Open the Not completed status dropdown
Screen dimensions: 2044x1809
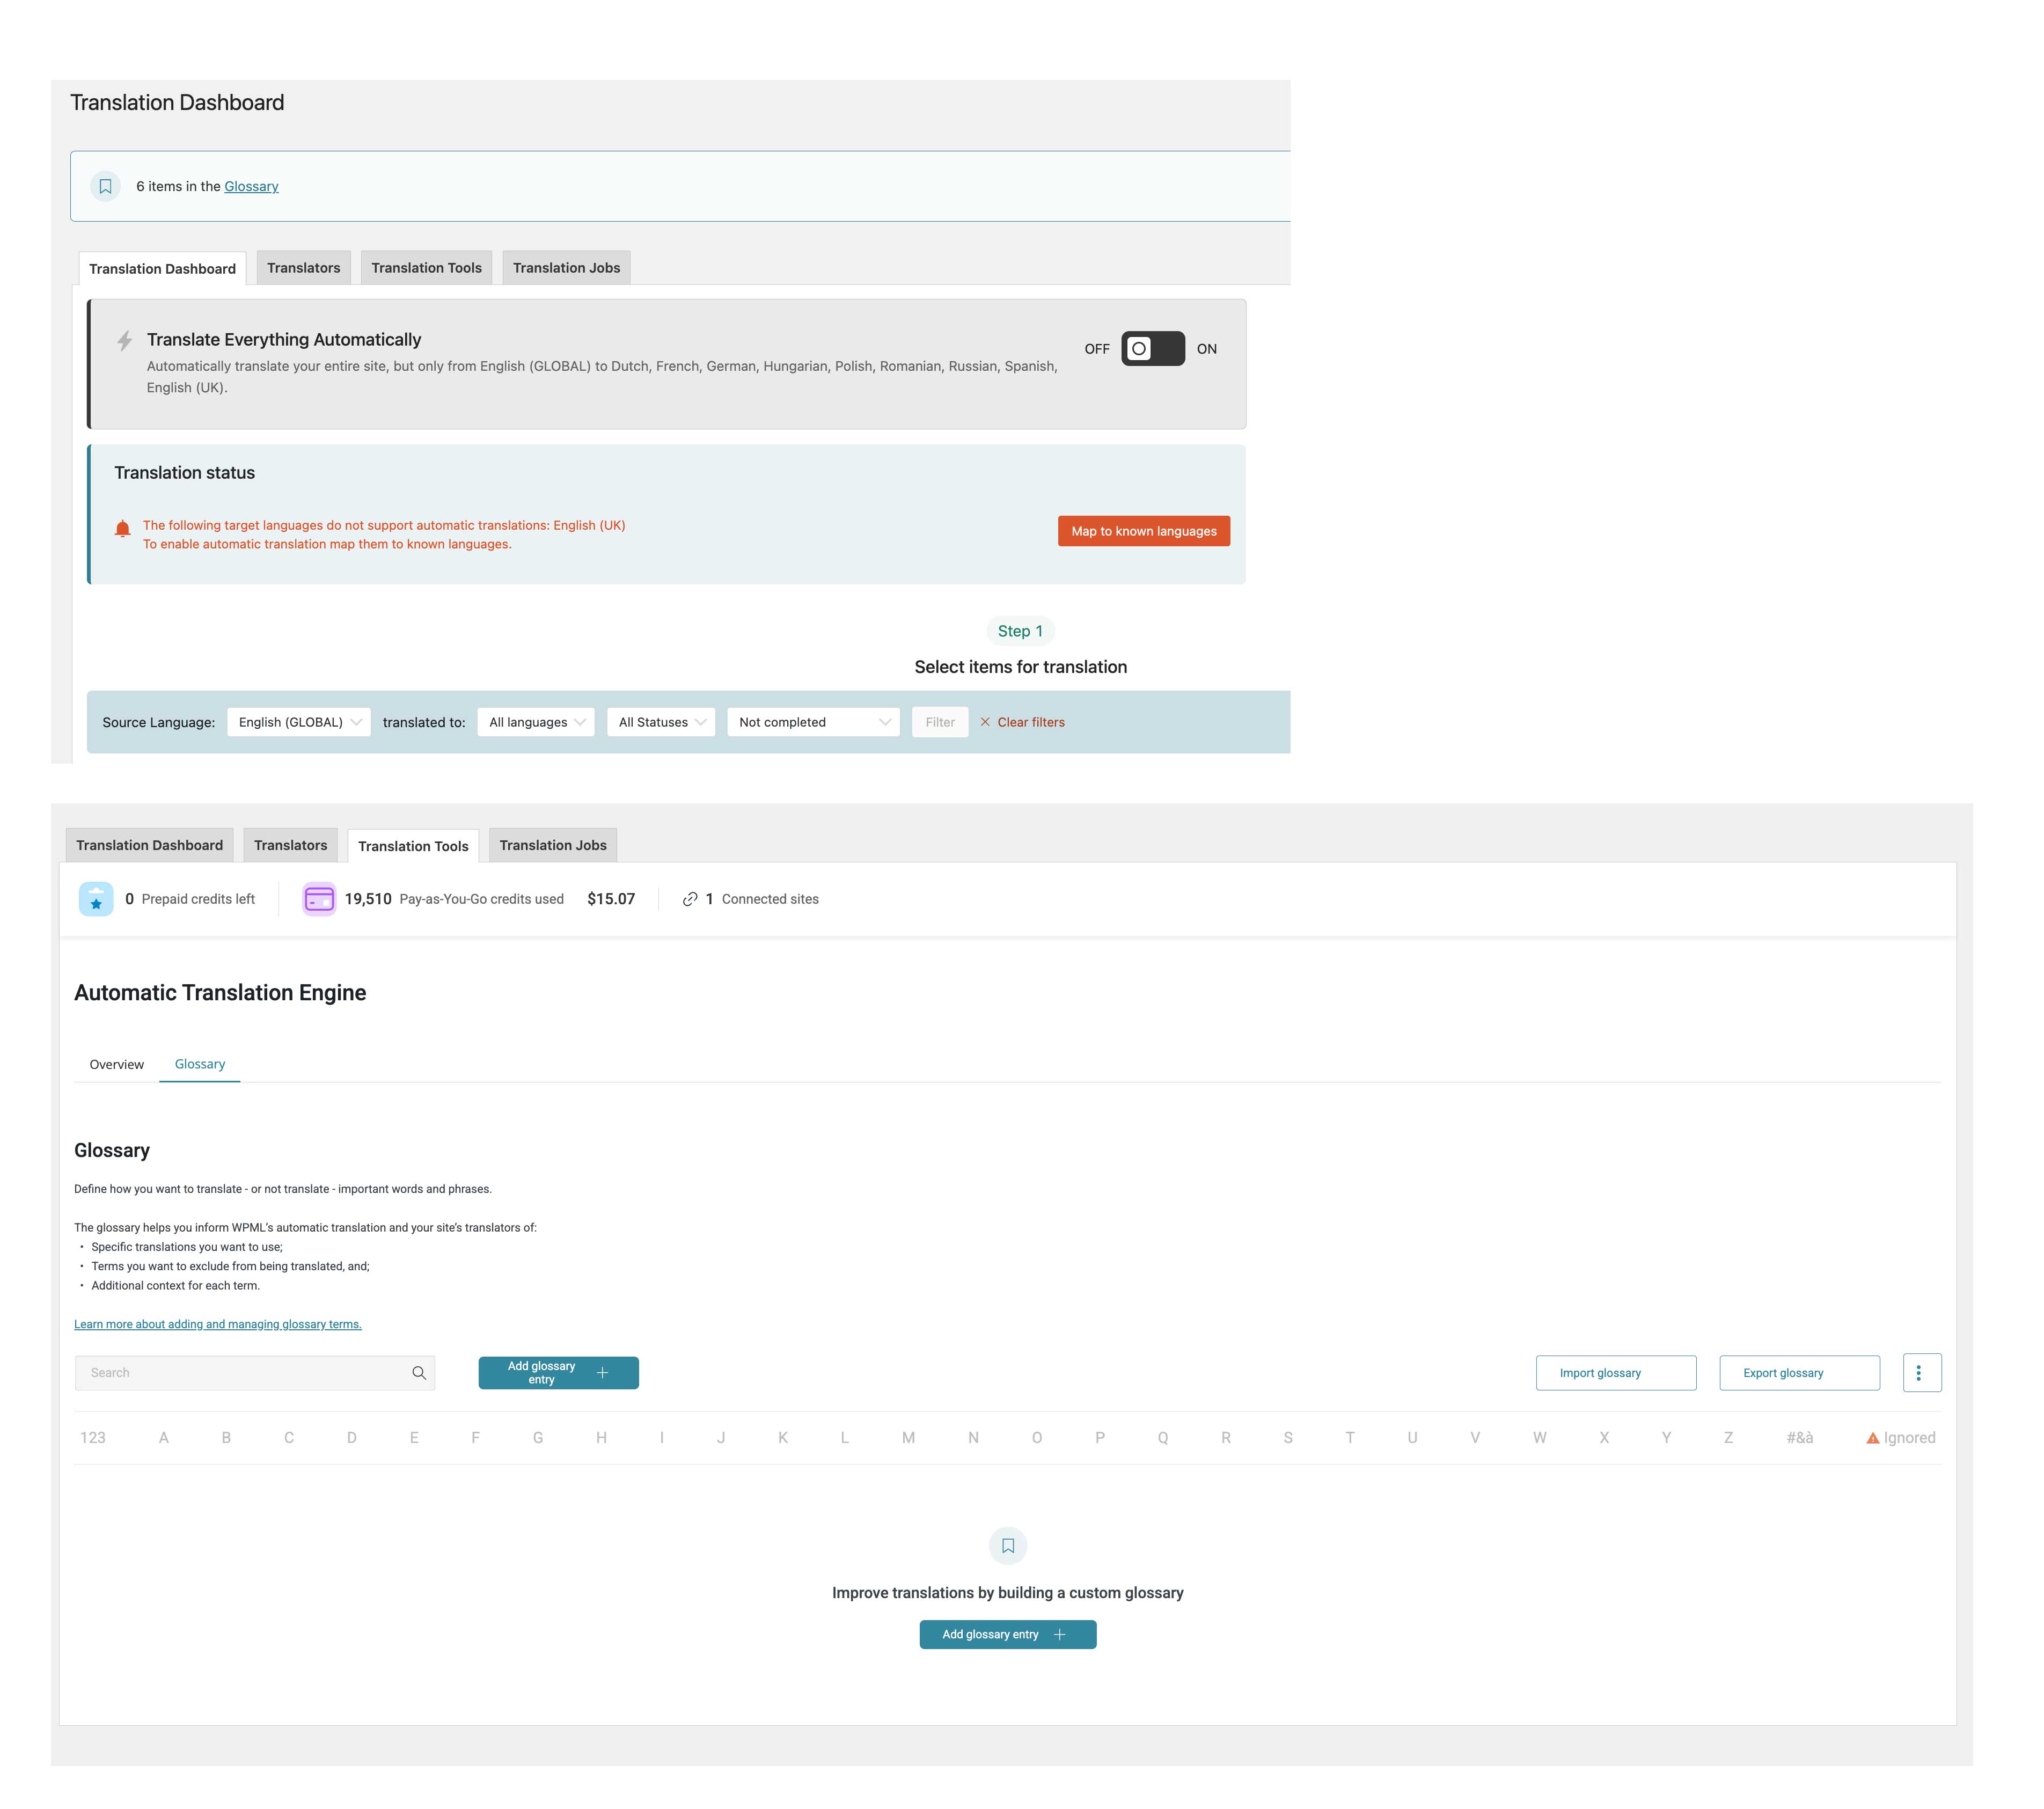pos(813,722)
